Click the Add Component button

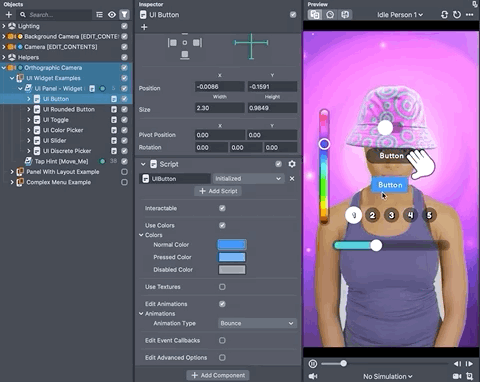click(x=218, y=375)
